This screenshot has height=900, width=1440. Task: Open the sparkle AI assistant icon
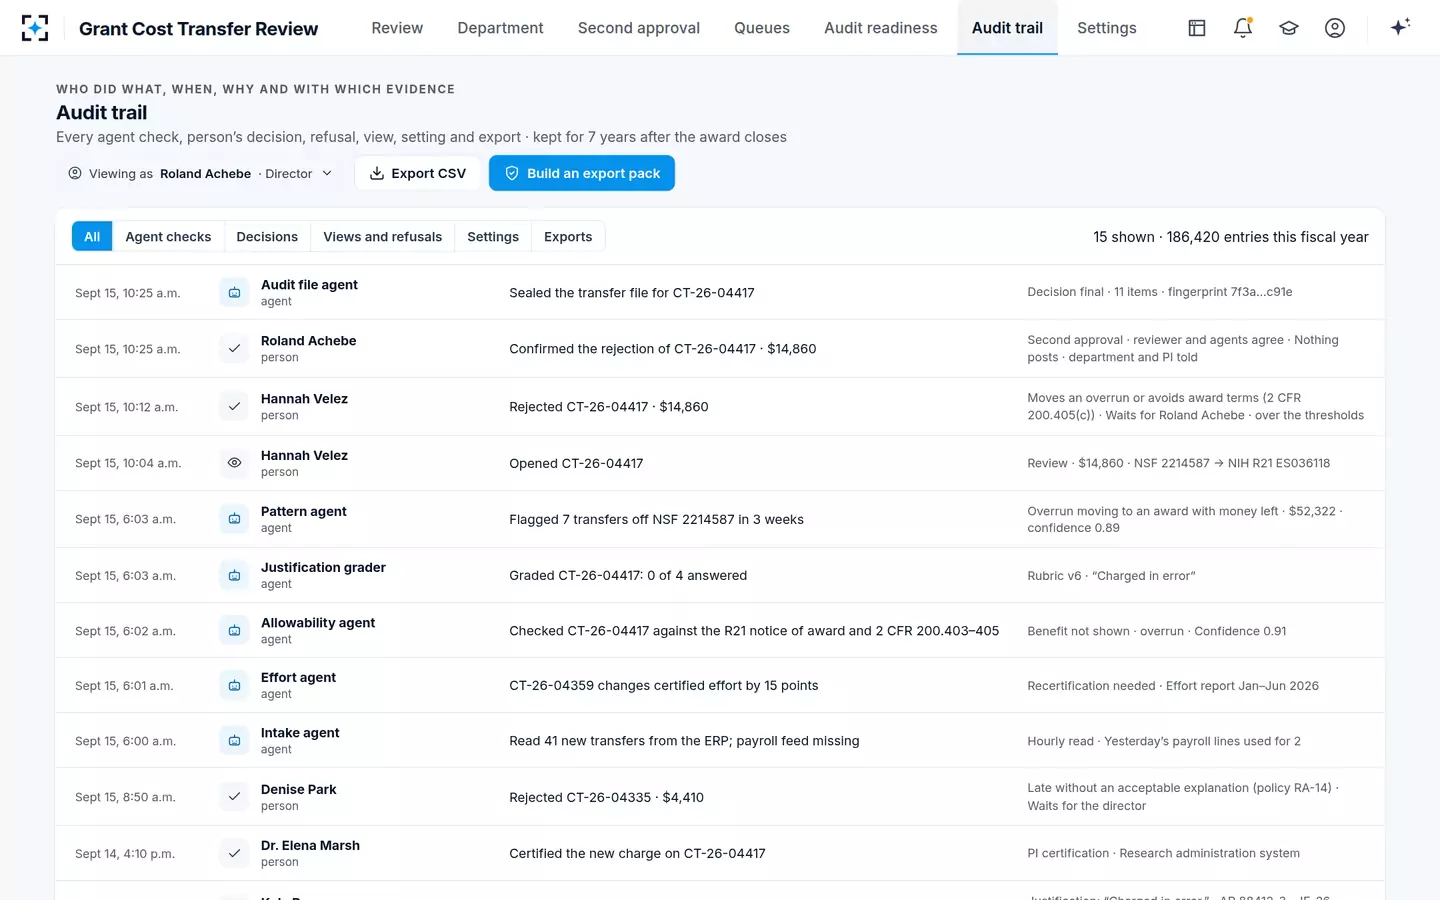[1400, 27]
